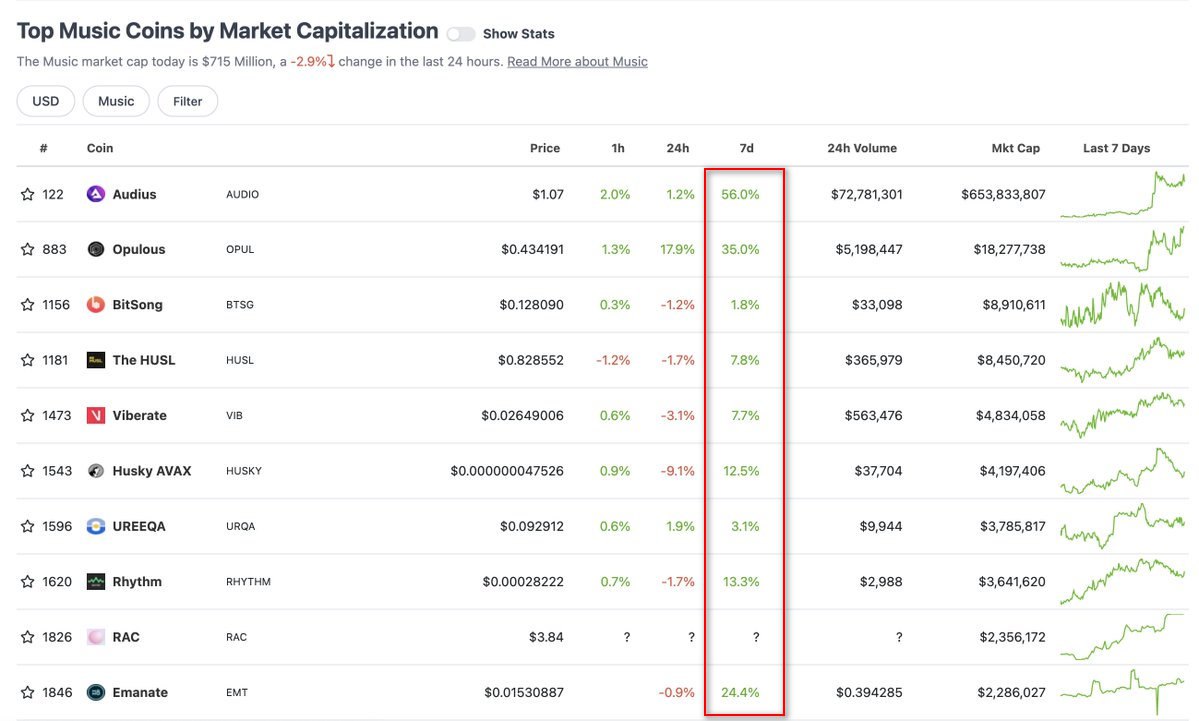The image size is (1199, 721).
Task: Open the Read More about Music link
Action: coord(577,62)
